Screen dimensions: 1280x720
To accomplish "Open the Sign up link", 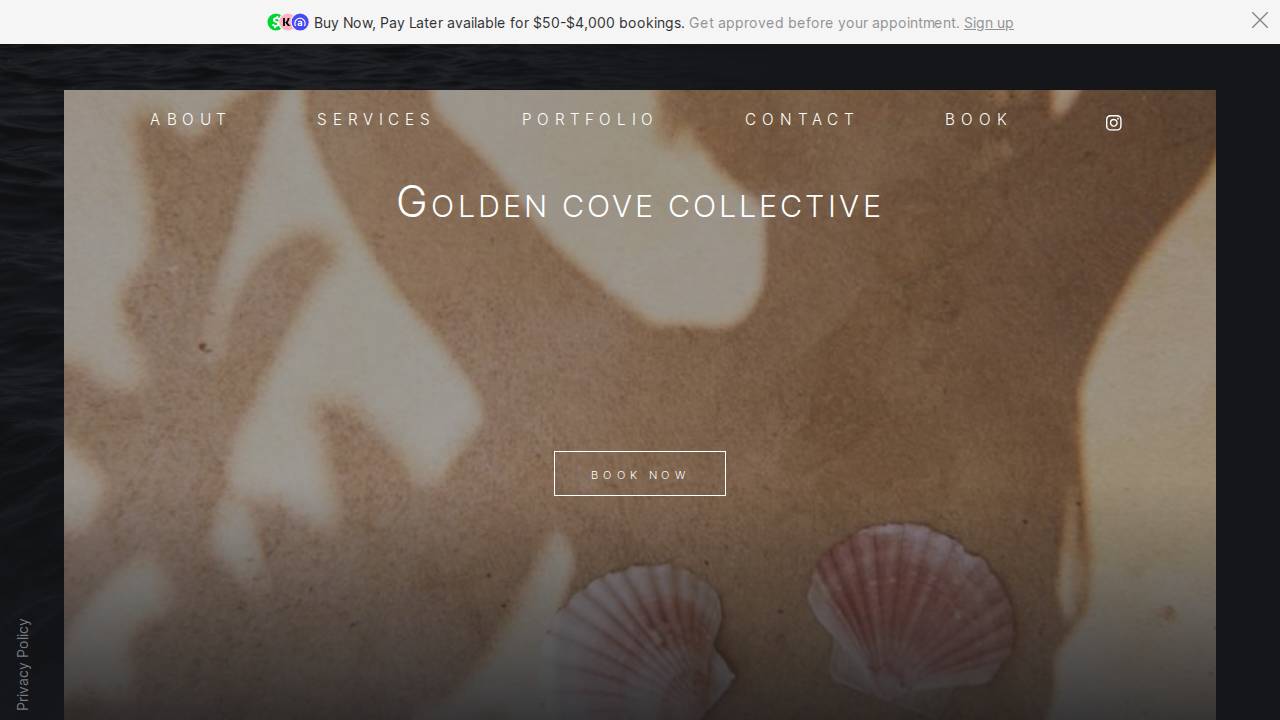I will click(988, 23).
